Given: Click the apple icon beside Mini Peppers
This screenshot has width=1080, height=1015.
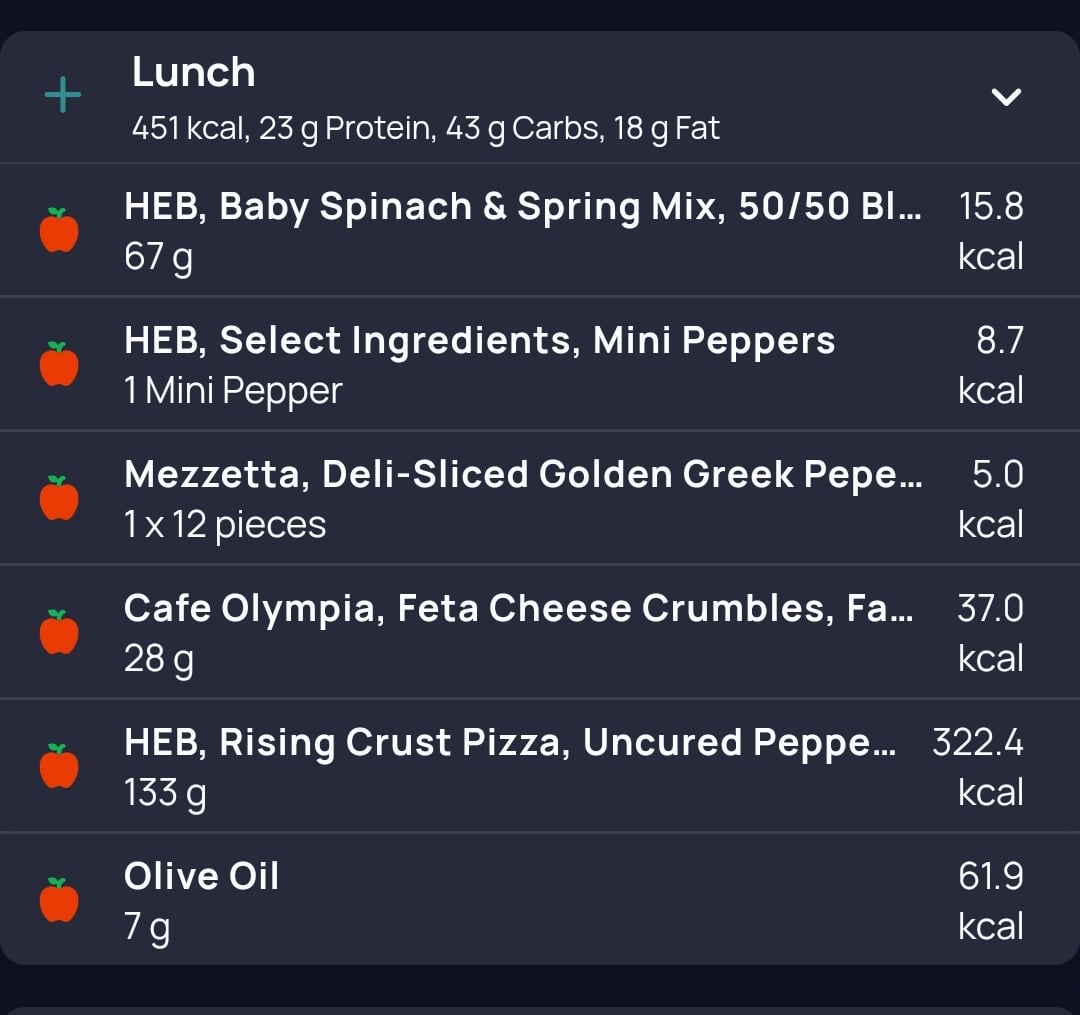Looking at the screenshot, I should click(x=59, y=364).
